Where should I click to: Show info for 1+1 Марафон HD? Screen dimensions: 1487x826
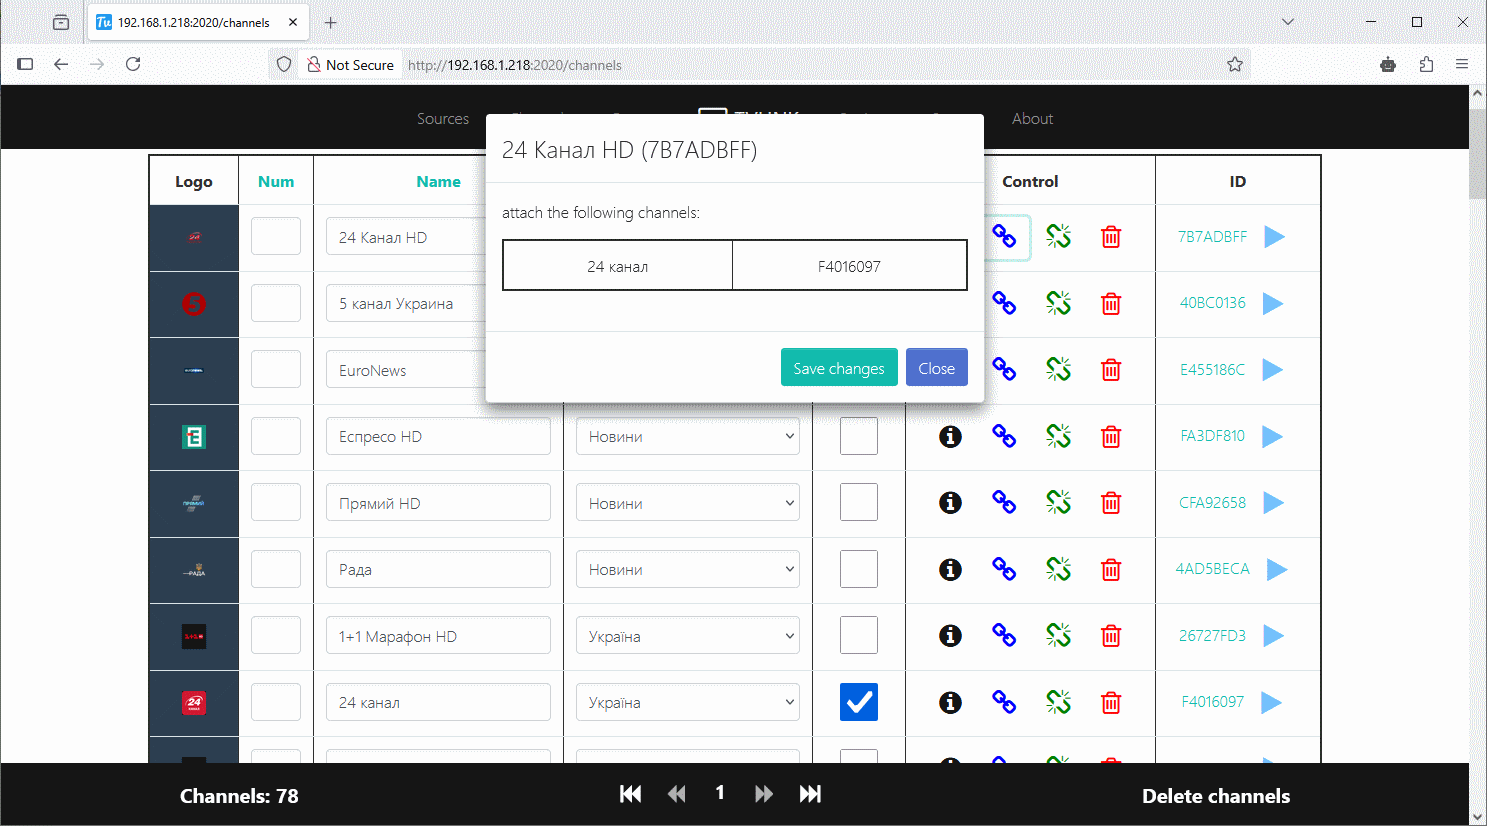pos(950,636)
